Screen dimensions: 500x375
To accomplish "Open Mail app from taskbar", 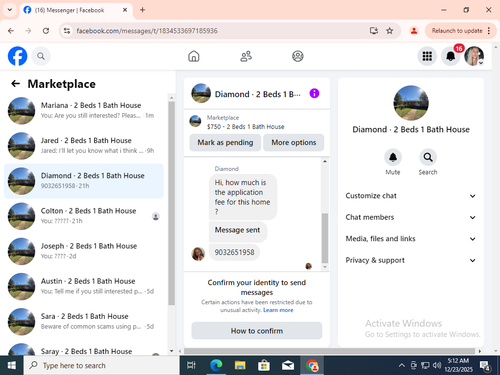I will pos(288,365).
